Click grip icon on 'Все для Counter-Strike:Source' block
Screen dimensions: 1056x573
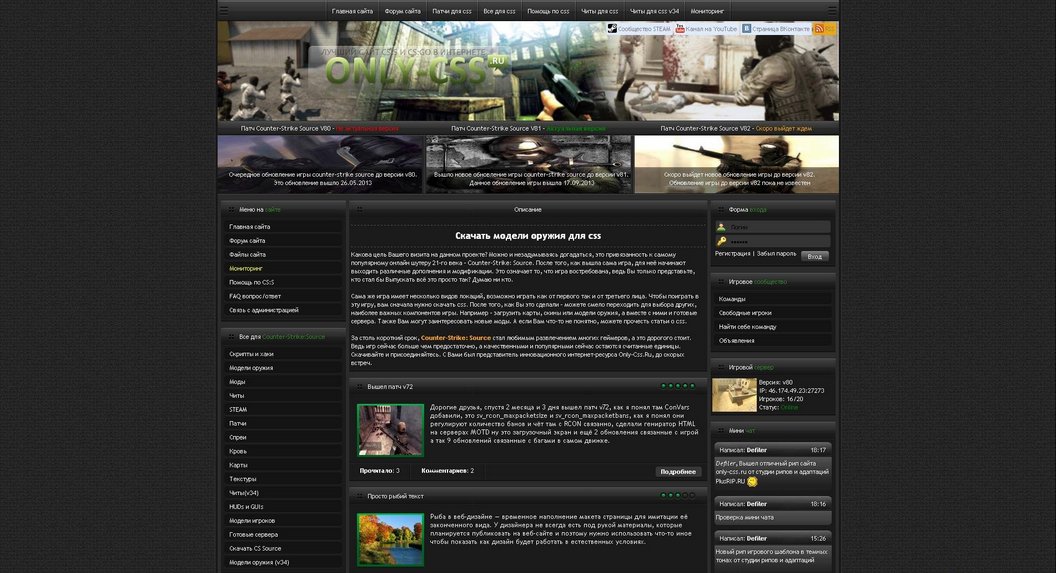232,336
